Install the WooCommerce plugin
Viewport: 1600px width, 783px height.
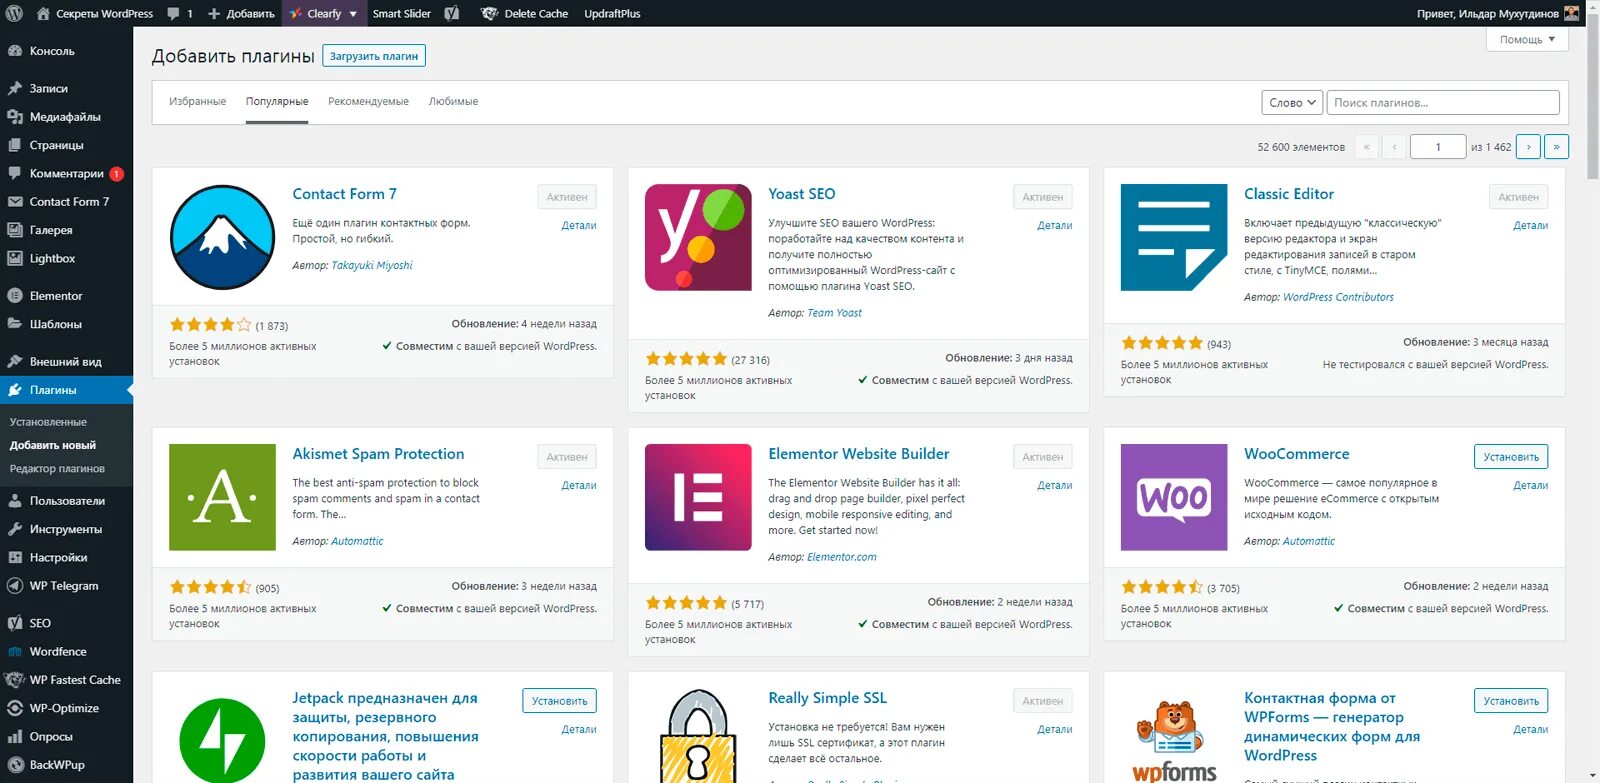1510,457
